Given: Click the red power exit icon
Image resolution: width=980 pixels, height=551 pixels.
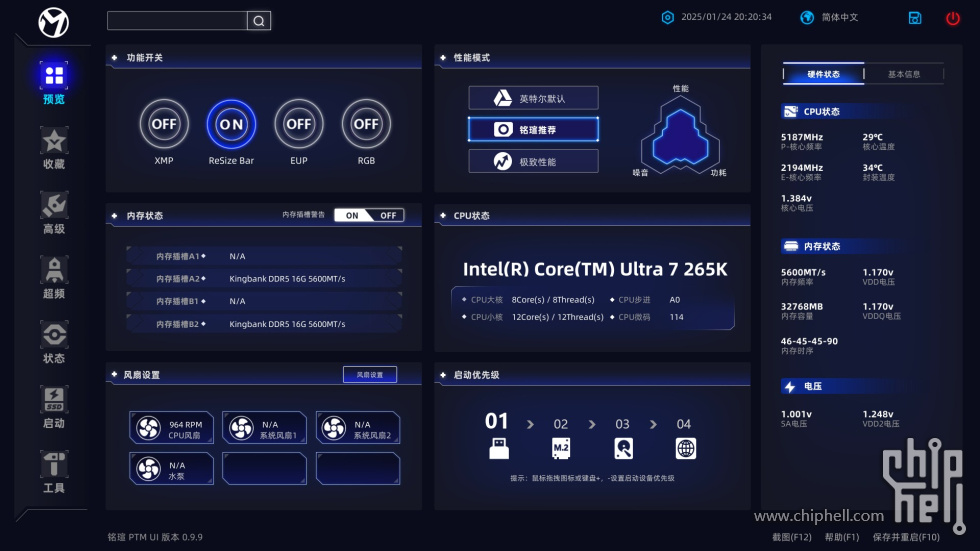Looking at the screenshot, I should [952, 18].
